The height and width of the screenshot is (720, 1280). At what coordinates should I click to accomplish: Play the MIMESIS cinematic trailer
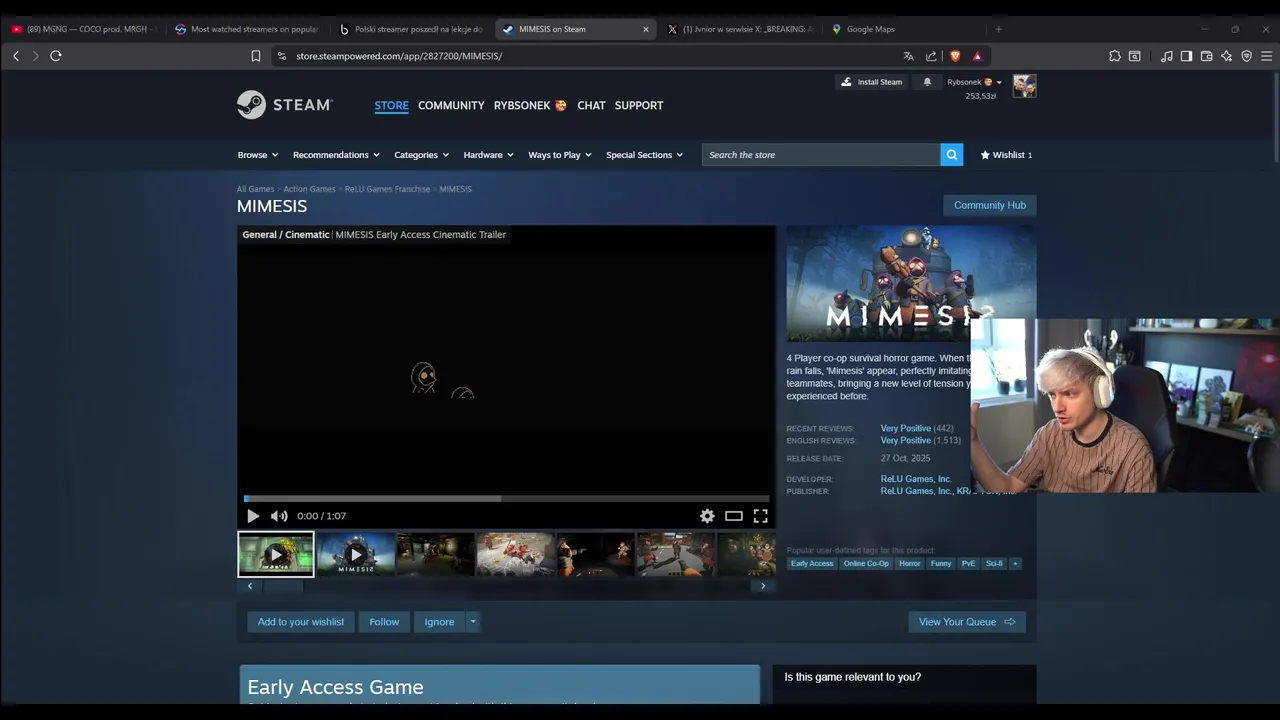tap(253, 516)
